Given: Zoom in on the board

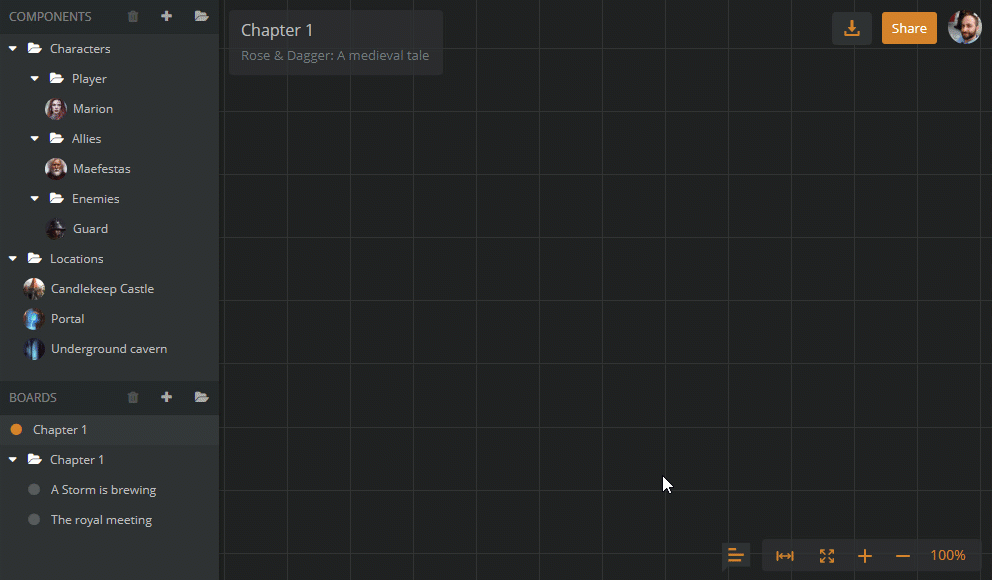Looking at the screenshot, I should pyautogui.click(x=864, y=555).
